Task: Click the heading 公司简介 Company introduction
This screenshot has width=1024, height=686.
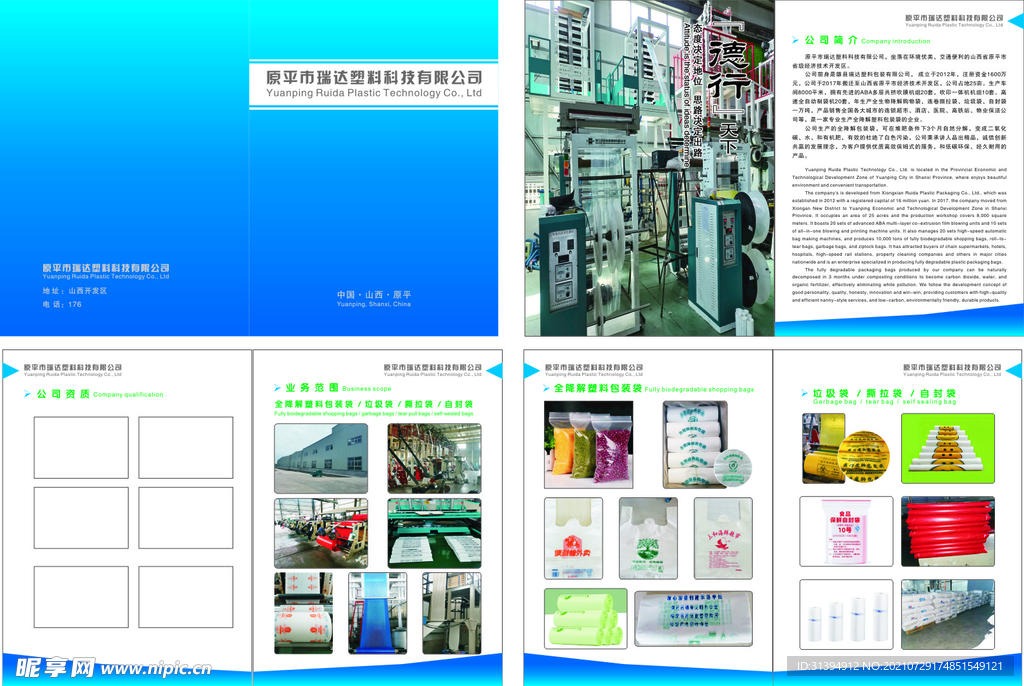Action: tap(861, 41)
